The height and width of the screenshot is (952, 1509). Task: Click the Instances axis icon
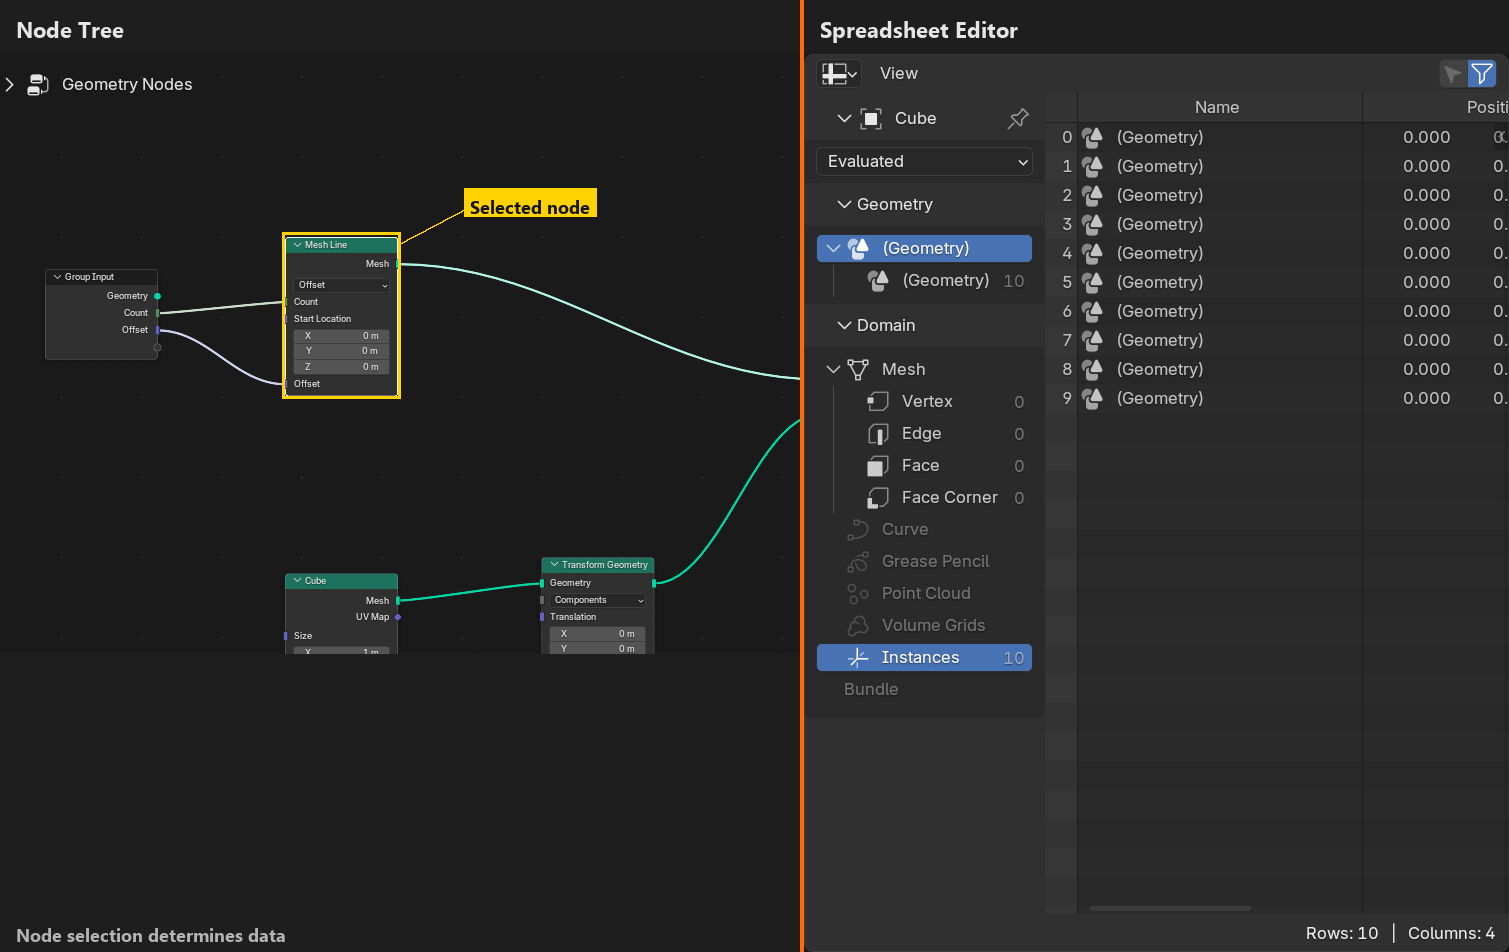[858, 658]
